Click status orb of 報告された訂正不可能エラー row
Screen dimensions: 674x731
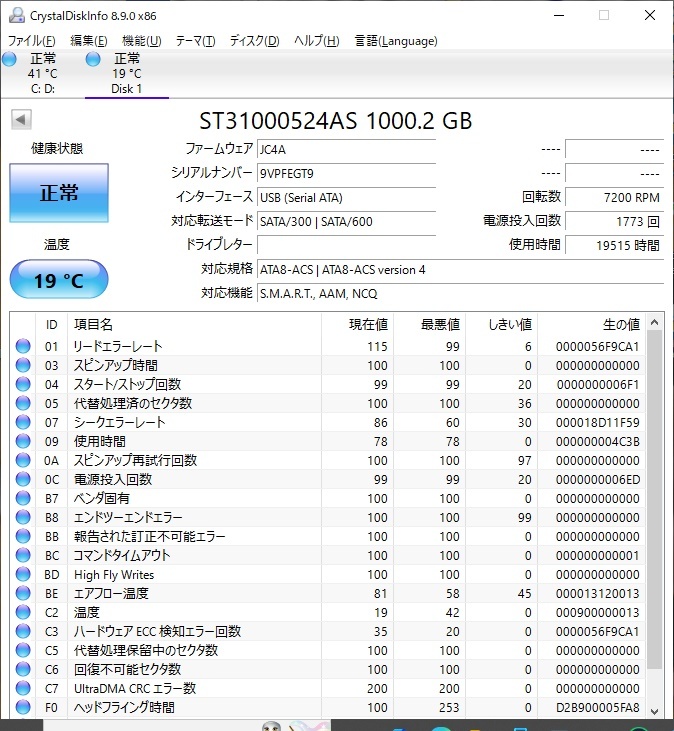pos(23,537)
